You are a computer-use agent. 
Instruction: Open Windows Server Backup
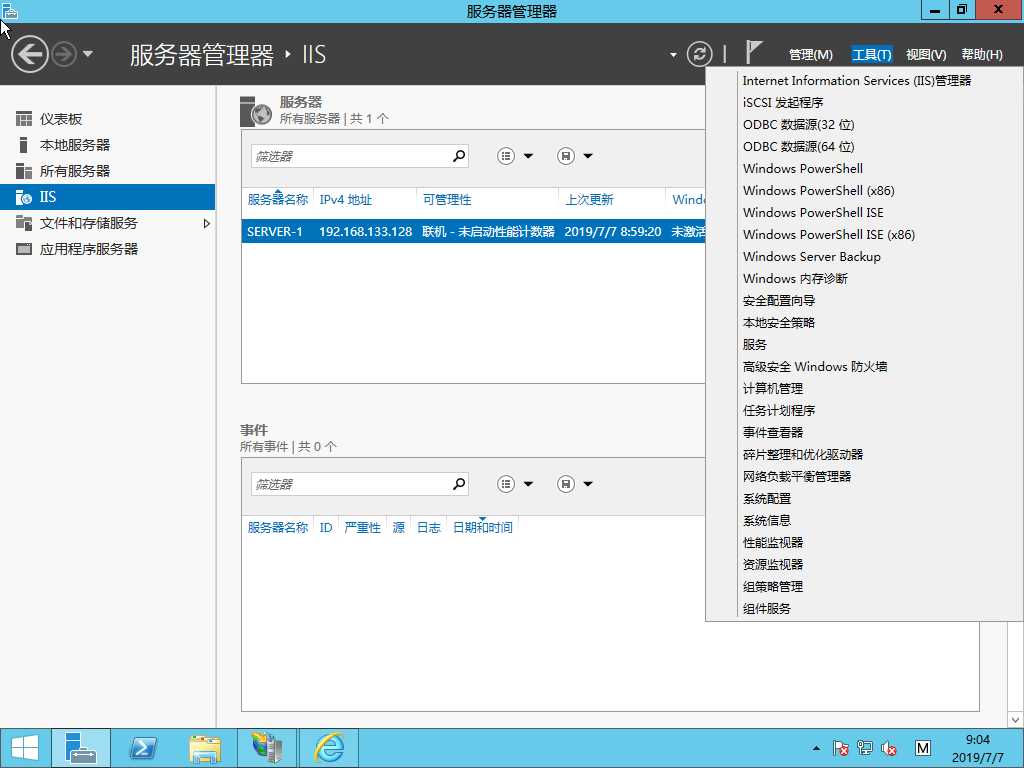tap(811, 257)
